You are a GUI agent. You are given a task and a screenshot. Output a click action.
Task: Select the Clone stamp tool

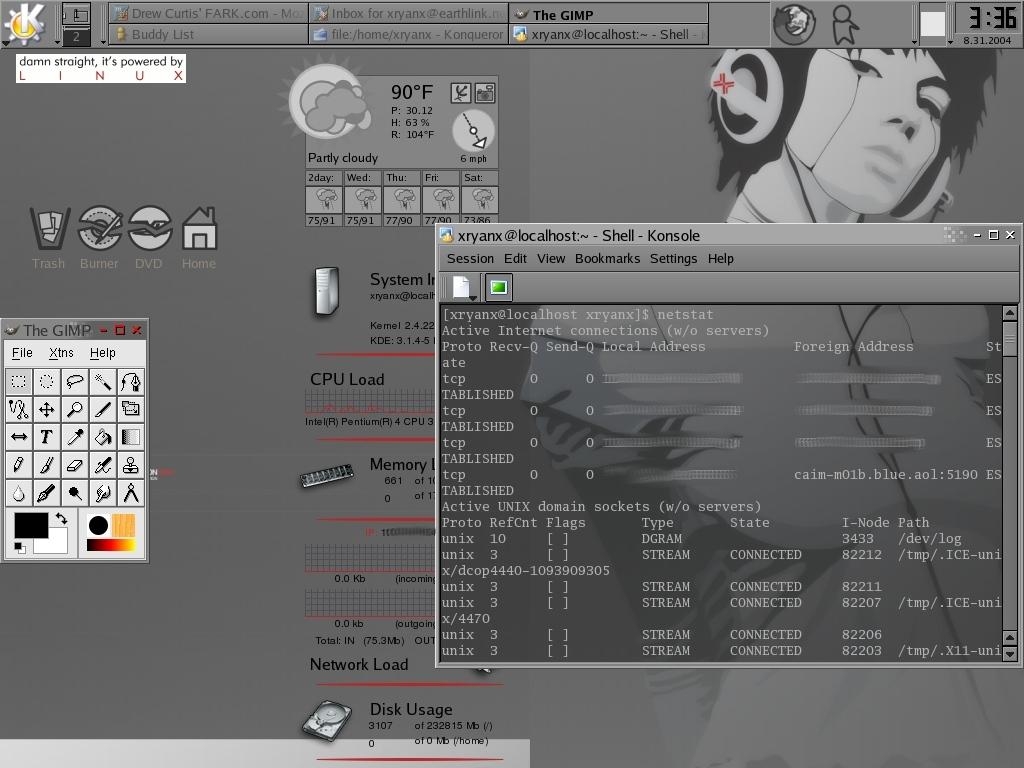[x=131, y=465]
